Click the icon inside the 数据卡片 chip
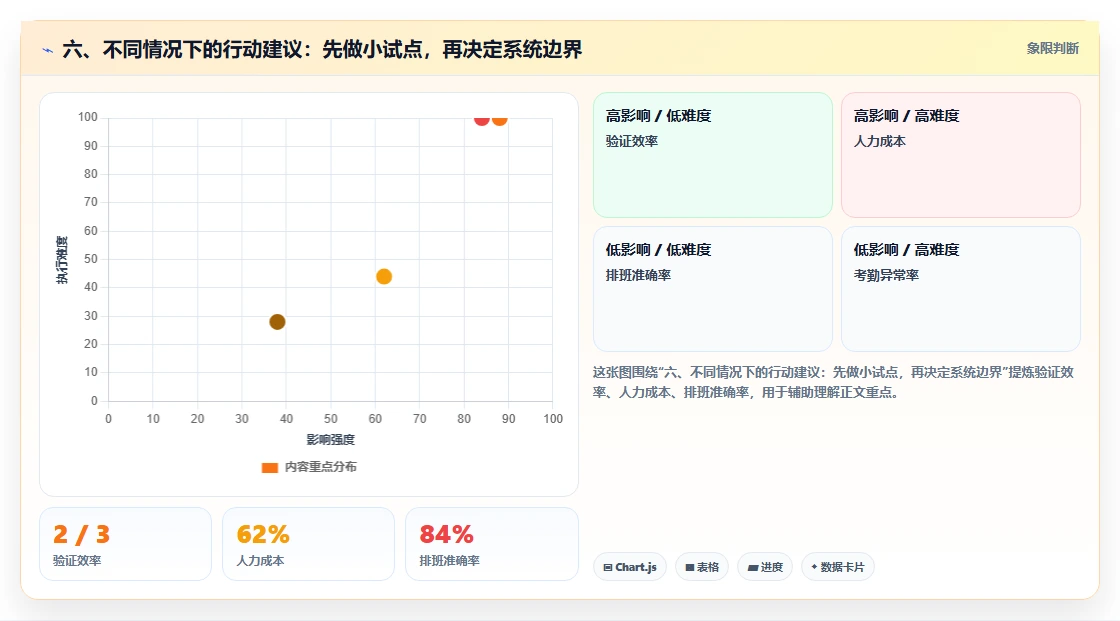Viewport: 1120px width, 621px height. click(x=814, y=567)
